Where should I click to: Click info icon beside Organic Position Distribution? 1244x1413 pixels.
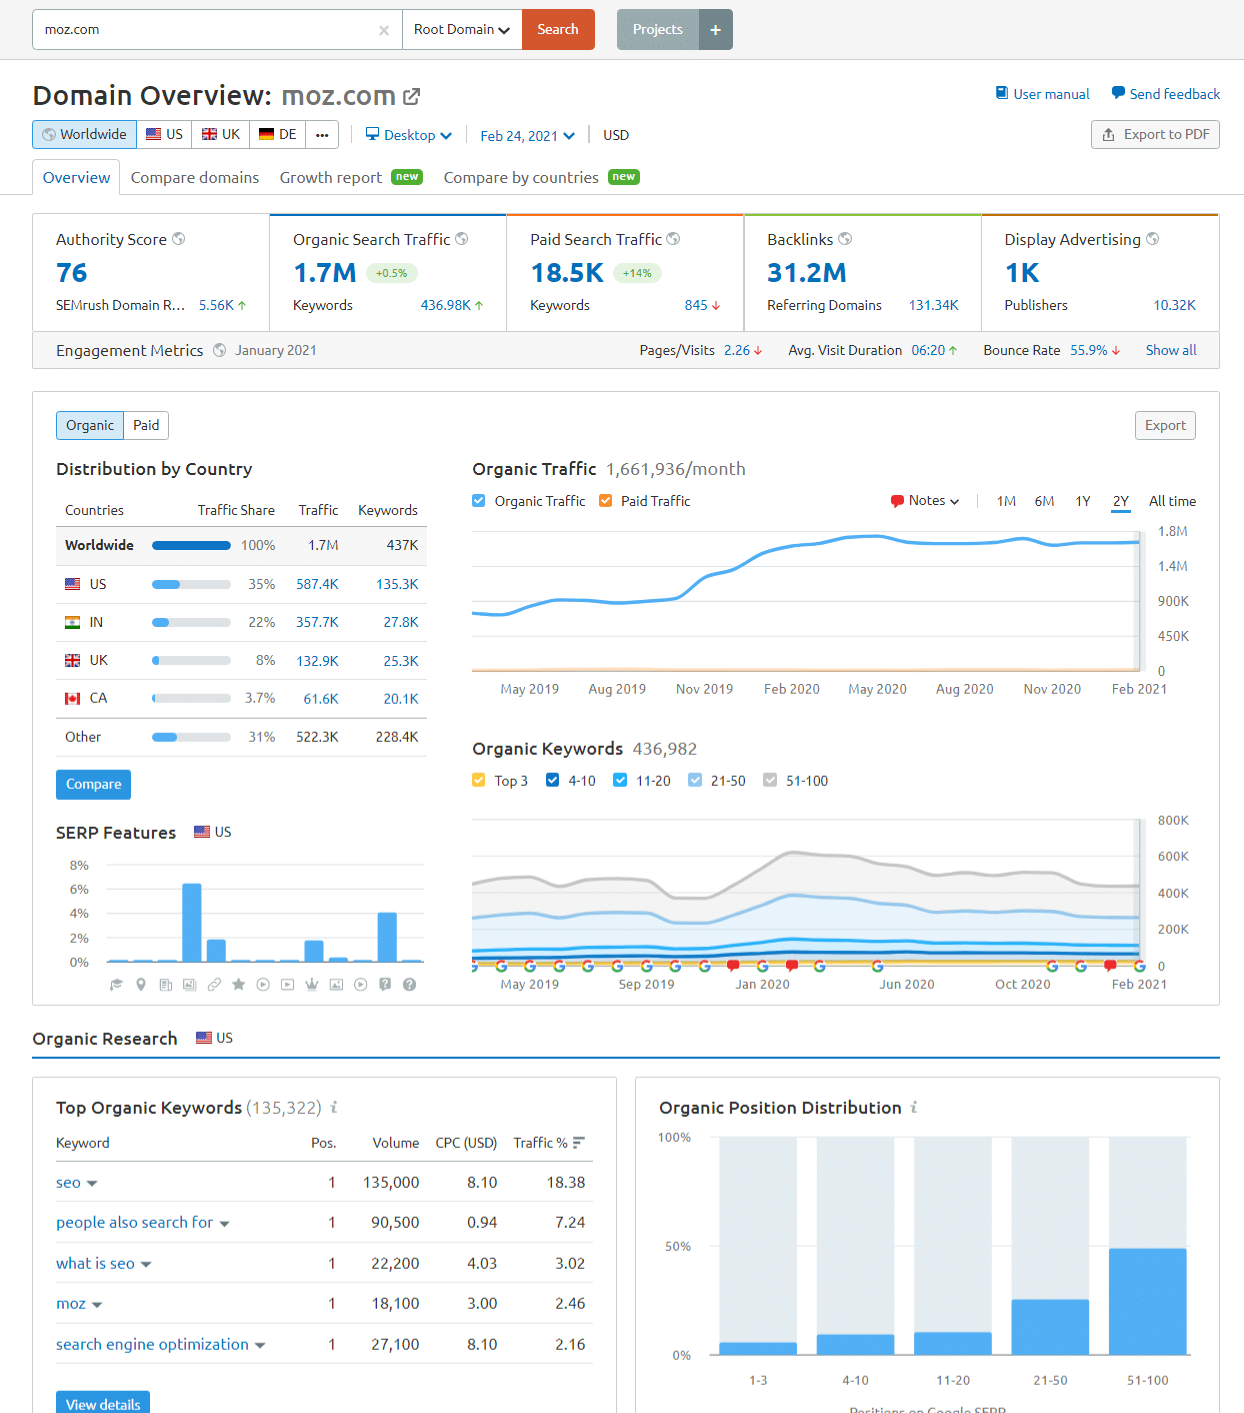pyautogui.click(x=914, y=1107)
